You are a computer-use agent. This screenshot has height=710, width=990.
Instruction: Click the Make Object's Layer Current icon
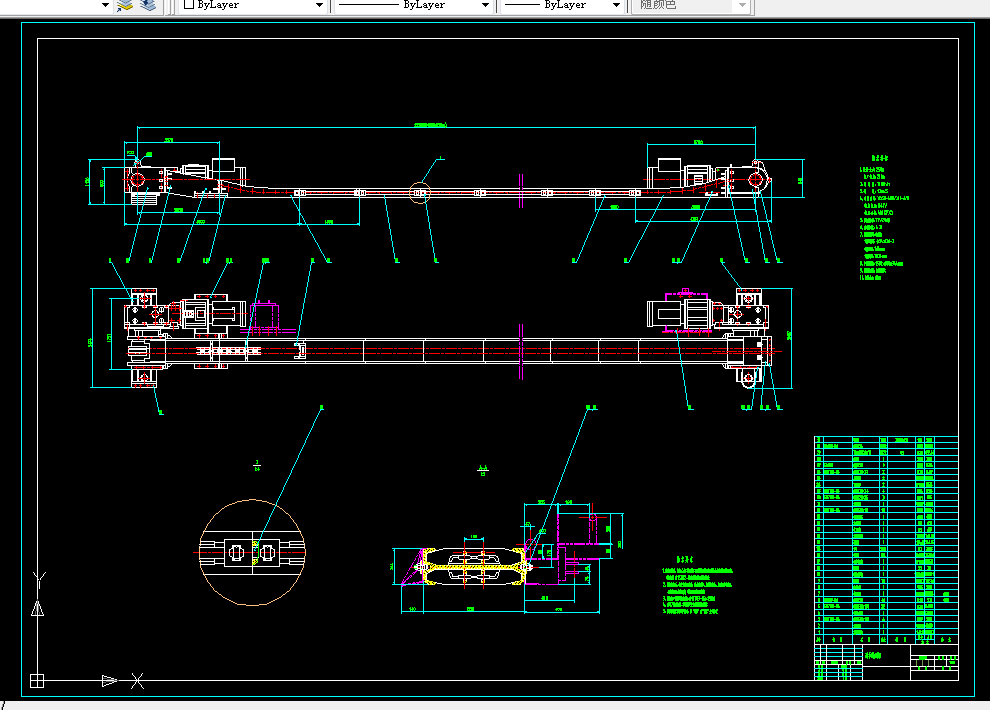click(x=125, y=6)
